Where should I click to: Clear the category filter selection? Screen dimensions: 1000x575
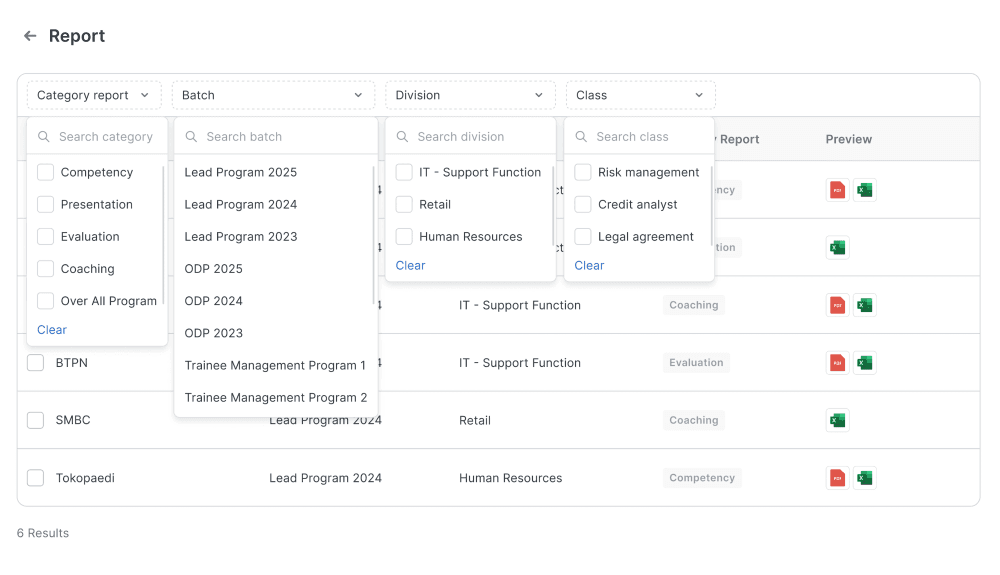pyautogui.click(x=52, y=330)
